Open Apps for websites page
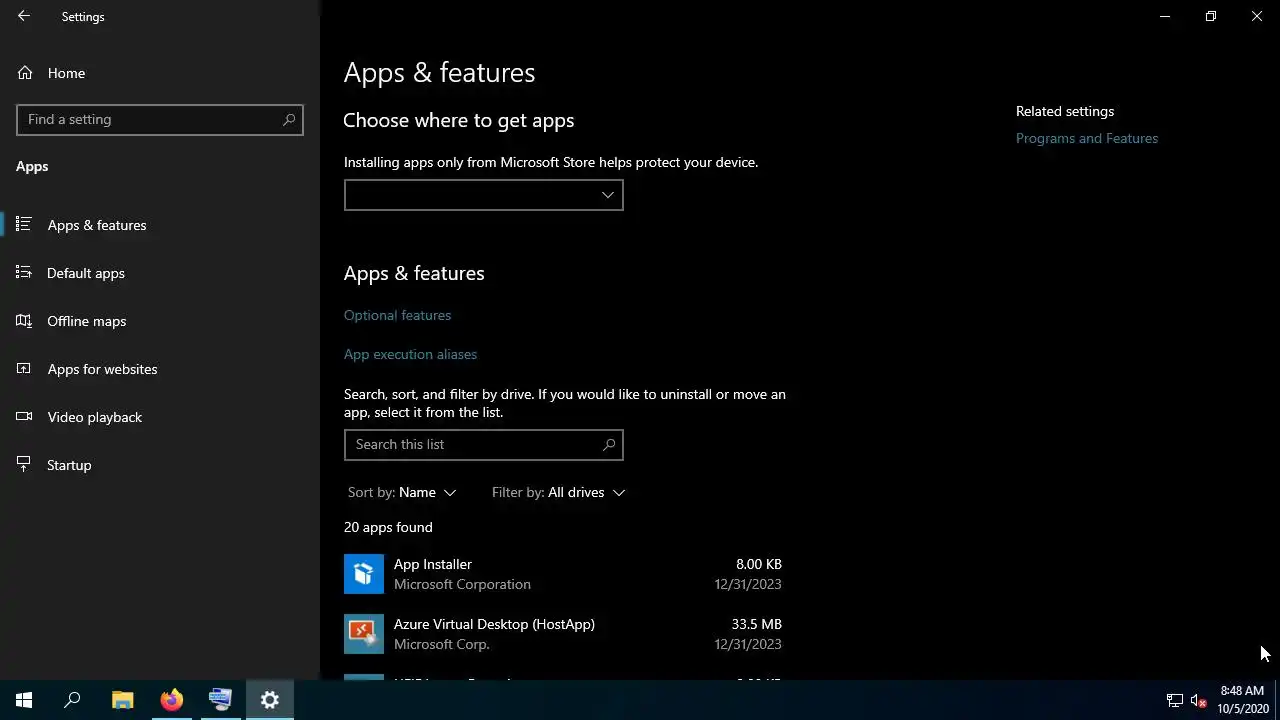 [160, 369]
